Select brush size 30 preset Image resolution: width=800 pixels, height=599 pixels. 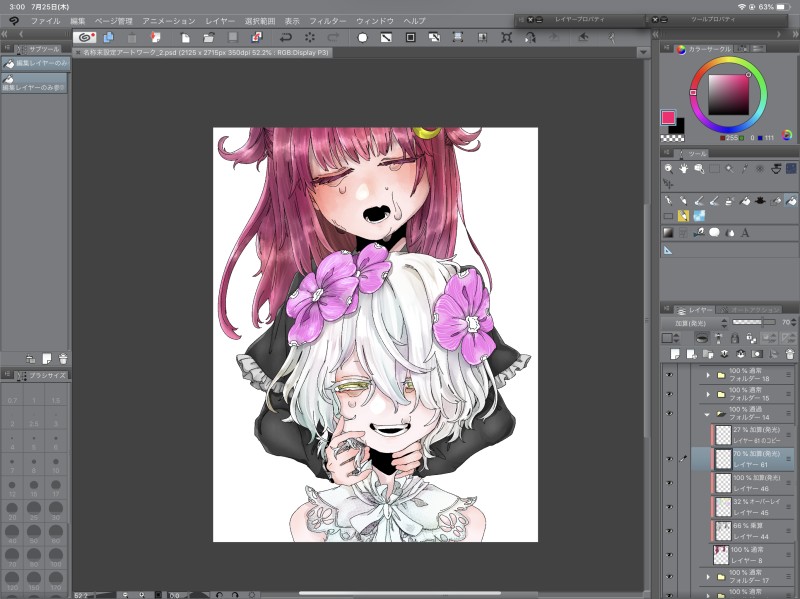point(56,510)
